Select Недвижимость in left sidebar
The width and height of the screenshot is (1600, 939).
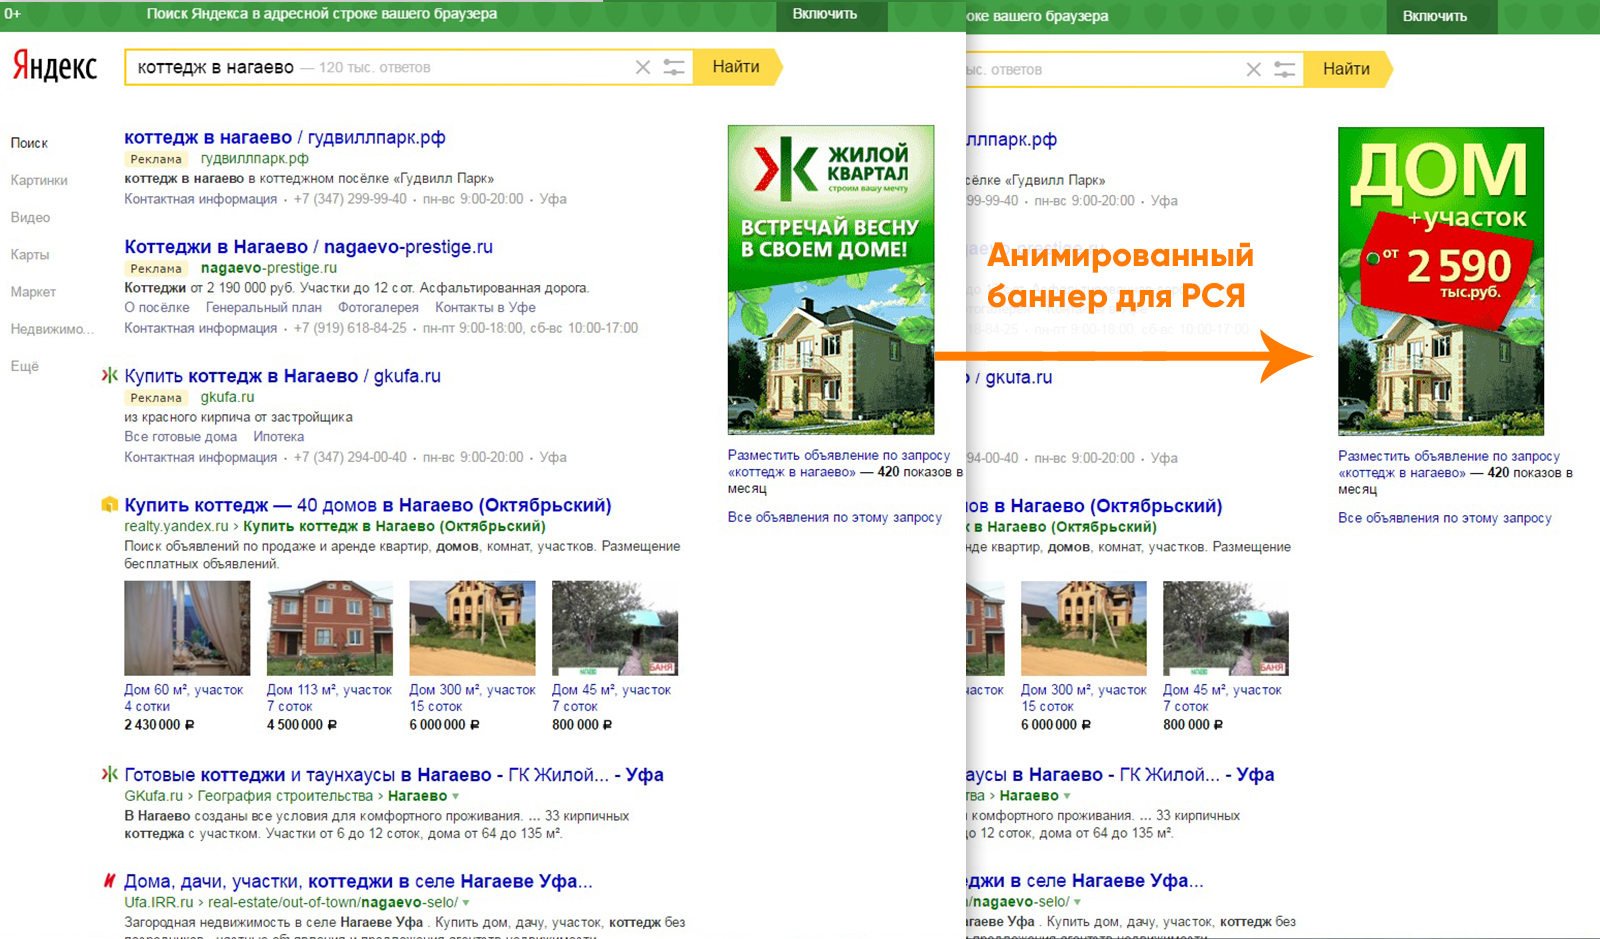[52, 329]
